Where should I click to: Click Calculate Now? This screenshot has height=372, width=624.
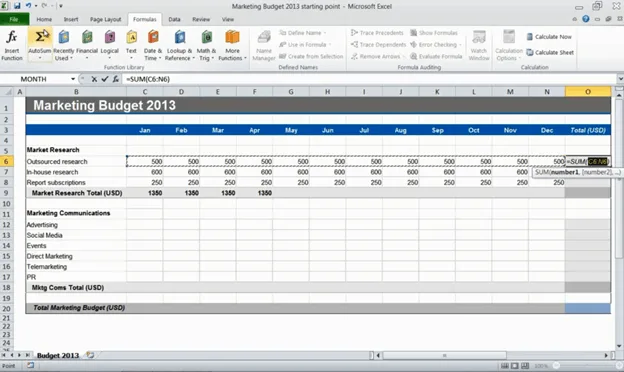click(x=549, y=37)
